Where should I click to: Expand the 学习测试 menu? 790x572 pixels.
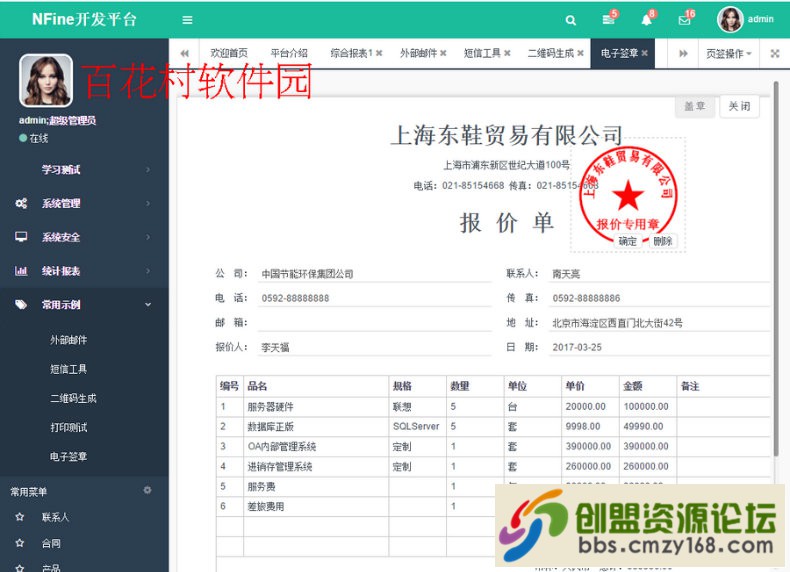[84, 170]
